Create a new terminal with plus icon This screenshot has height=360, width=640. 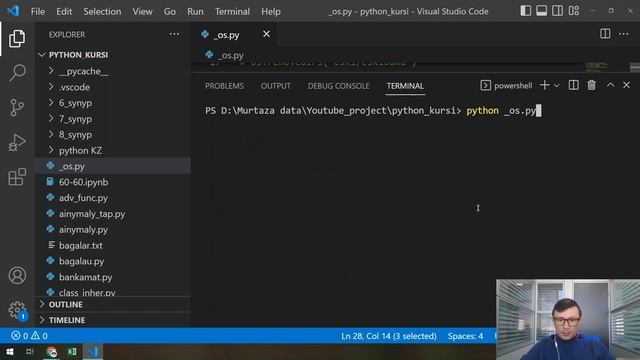544,85
